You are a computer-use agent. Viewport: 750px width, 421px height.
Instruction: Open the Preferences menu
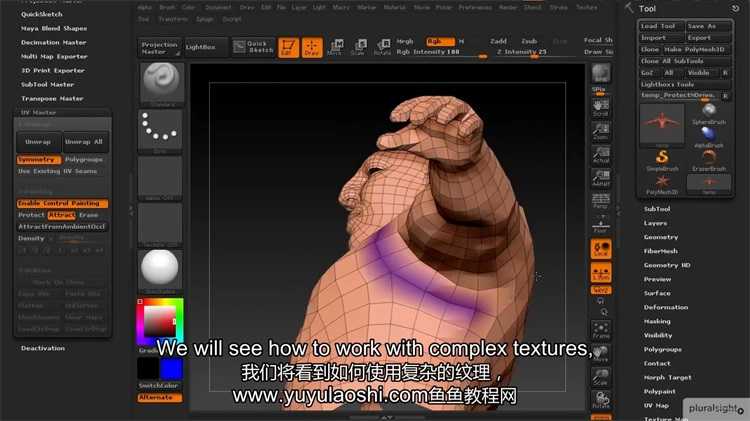475,7
